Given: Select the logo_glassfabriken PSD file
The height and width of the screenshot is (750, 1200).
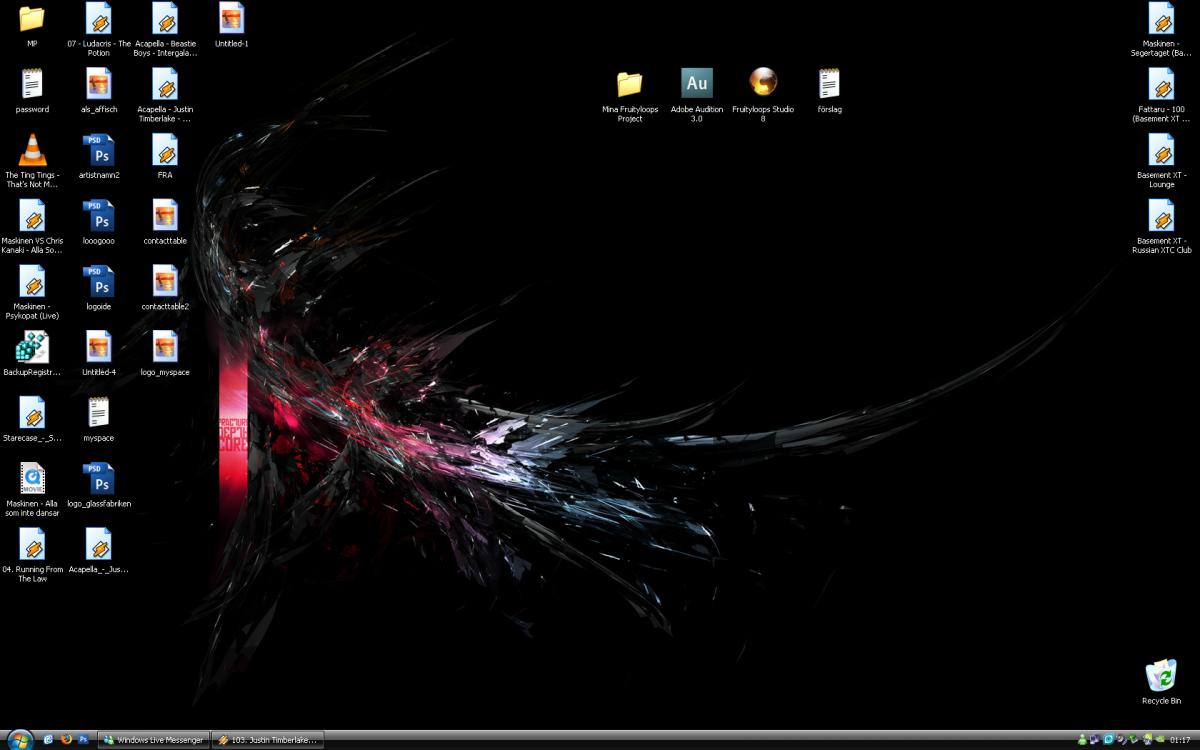Looking at the screenshot, I should point(98,478).
